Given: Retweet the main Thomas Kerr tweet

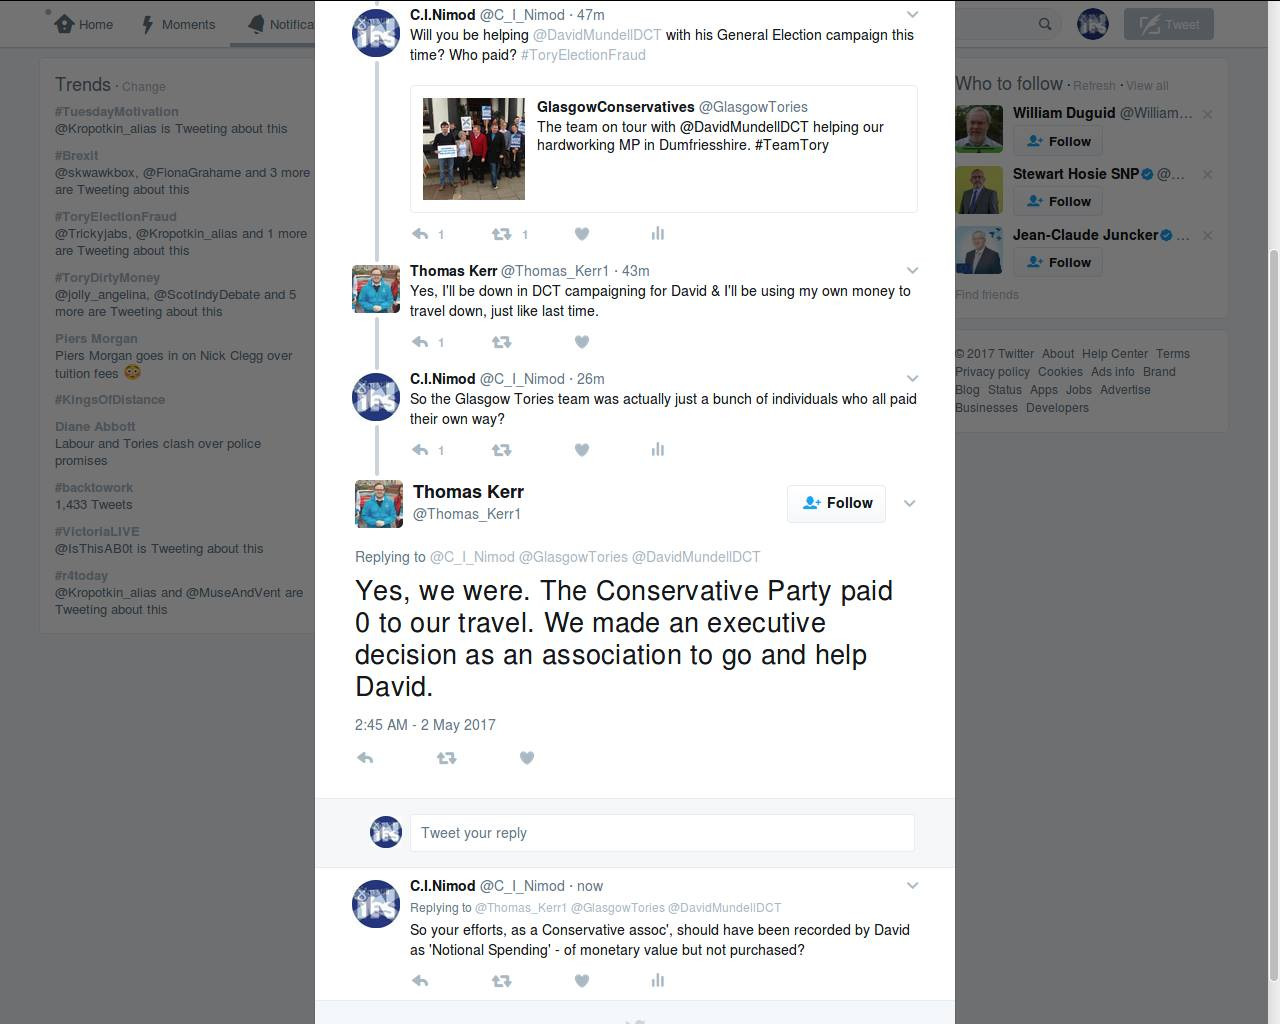Looking at the screenshot, I should [x=447, y=758].
